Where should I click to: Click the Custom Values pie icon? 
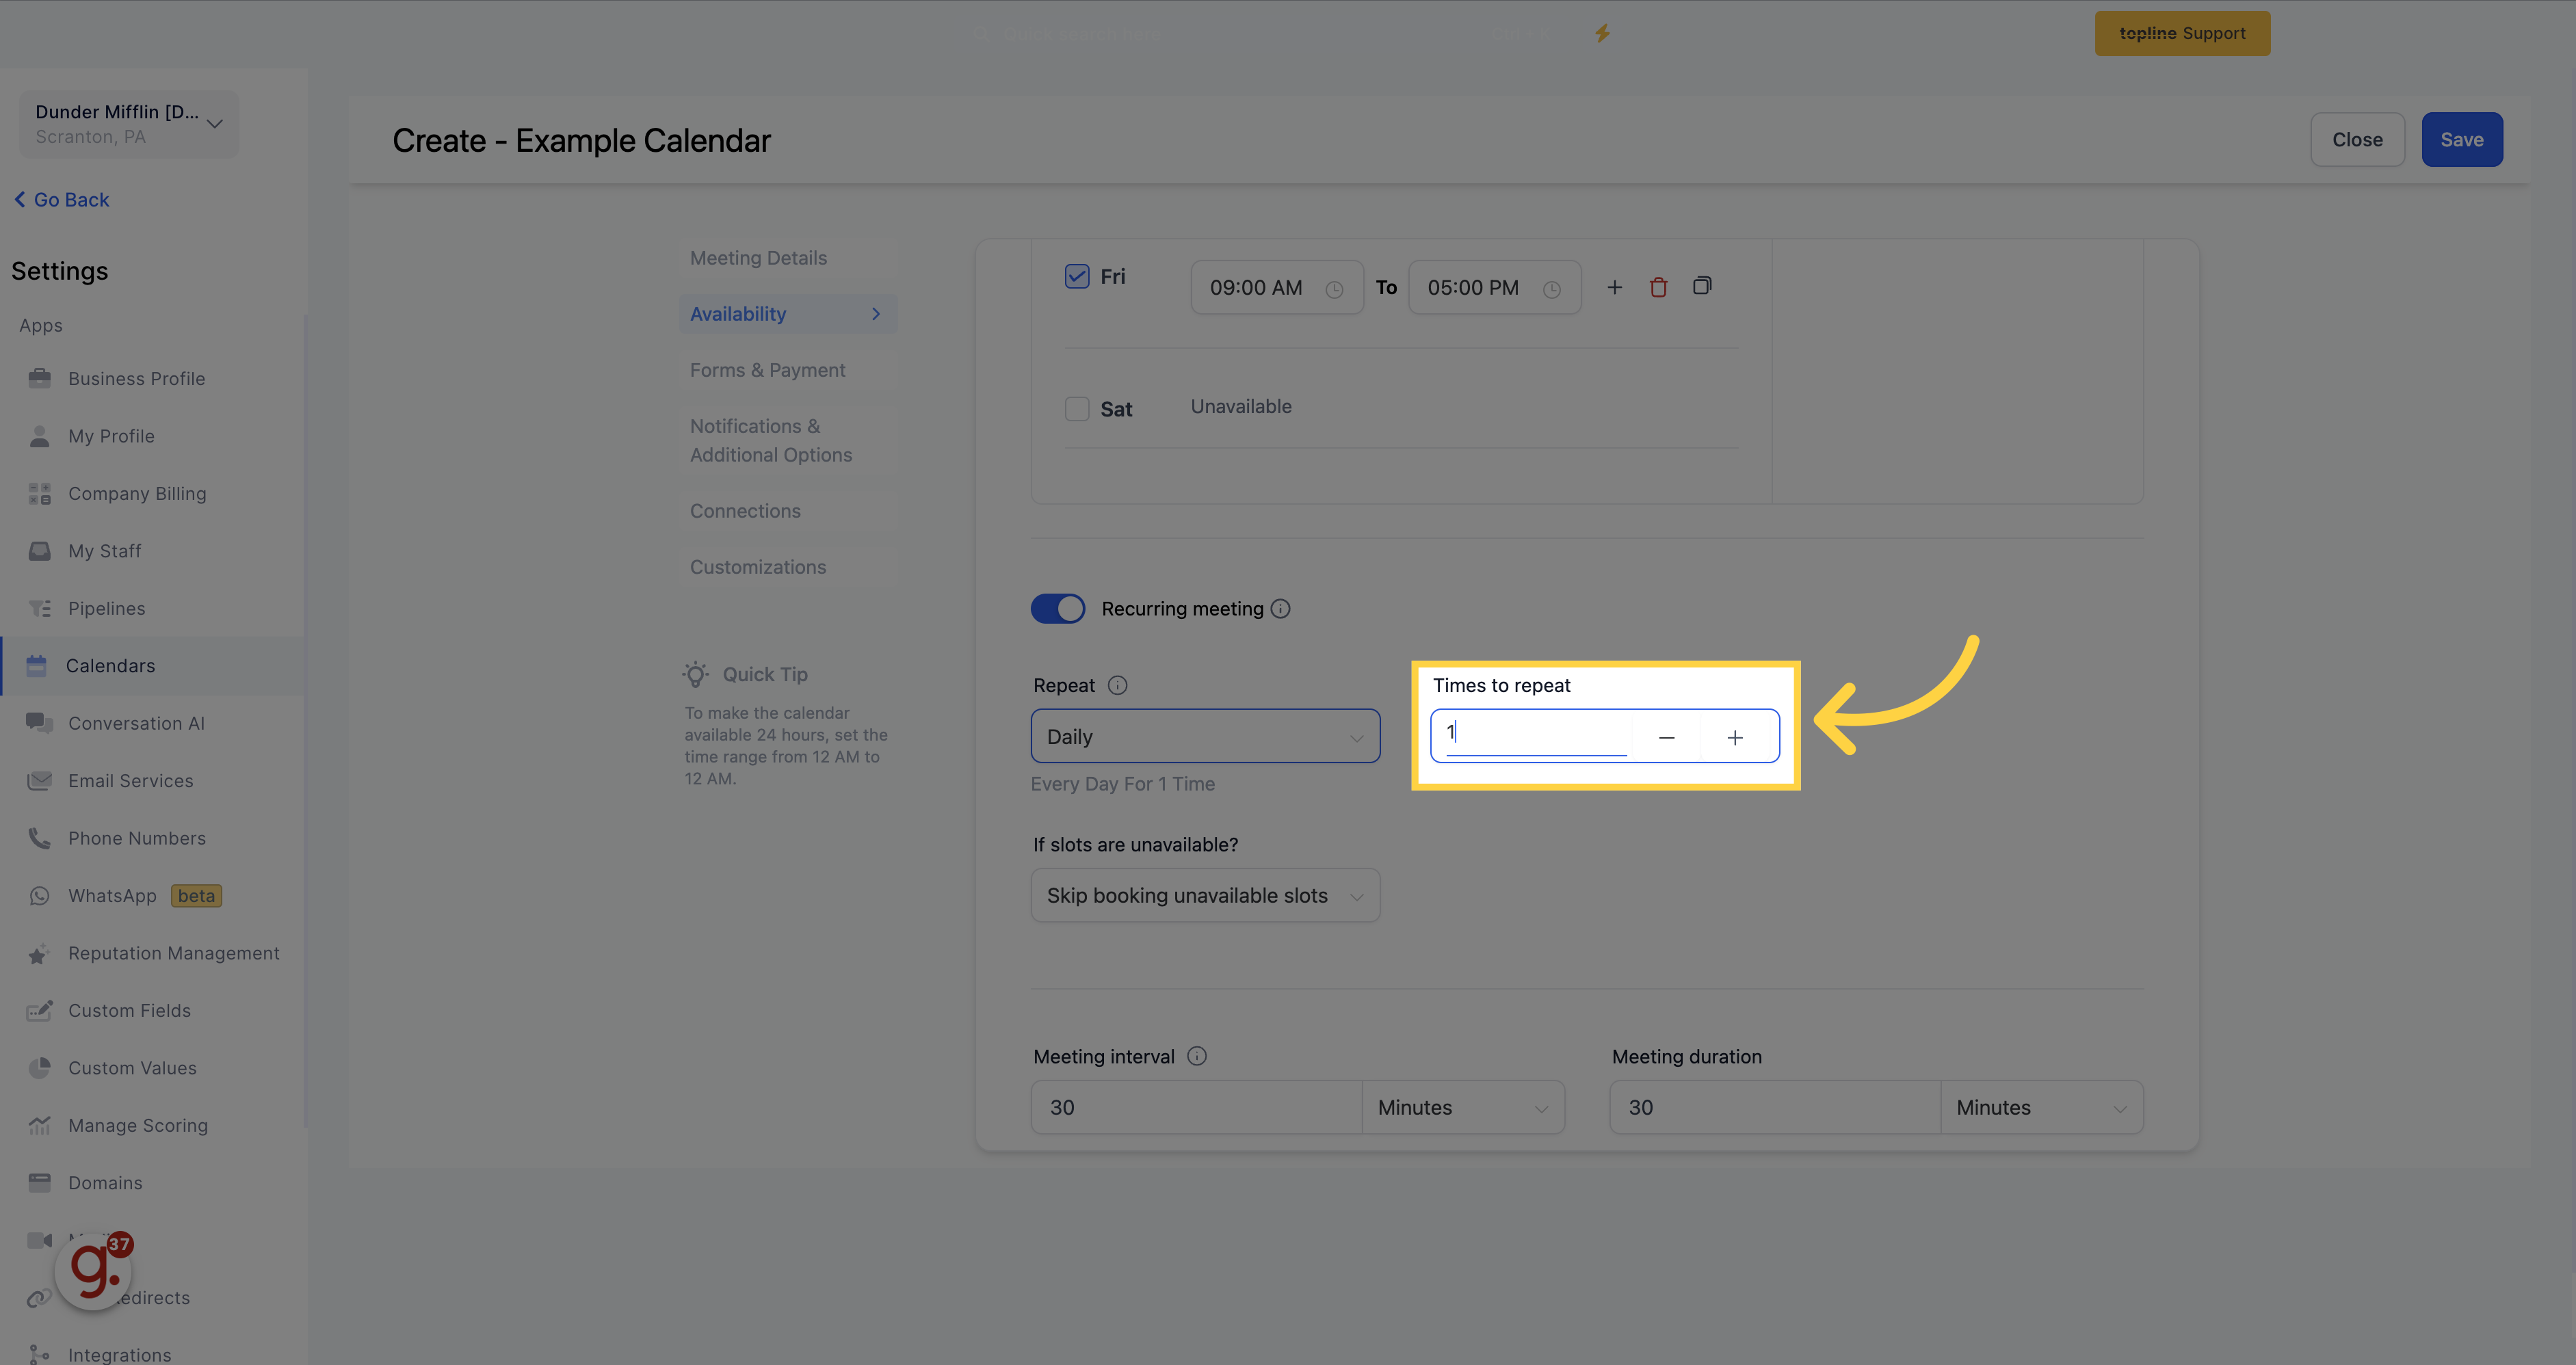click(39, 1068)
